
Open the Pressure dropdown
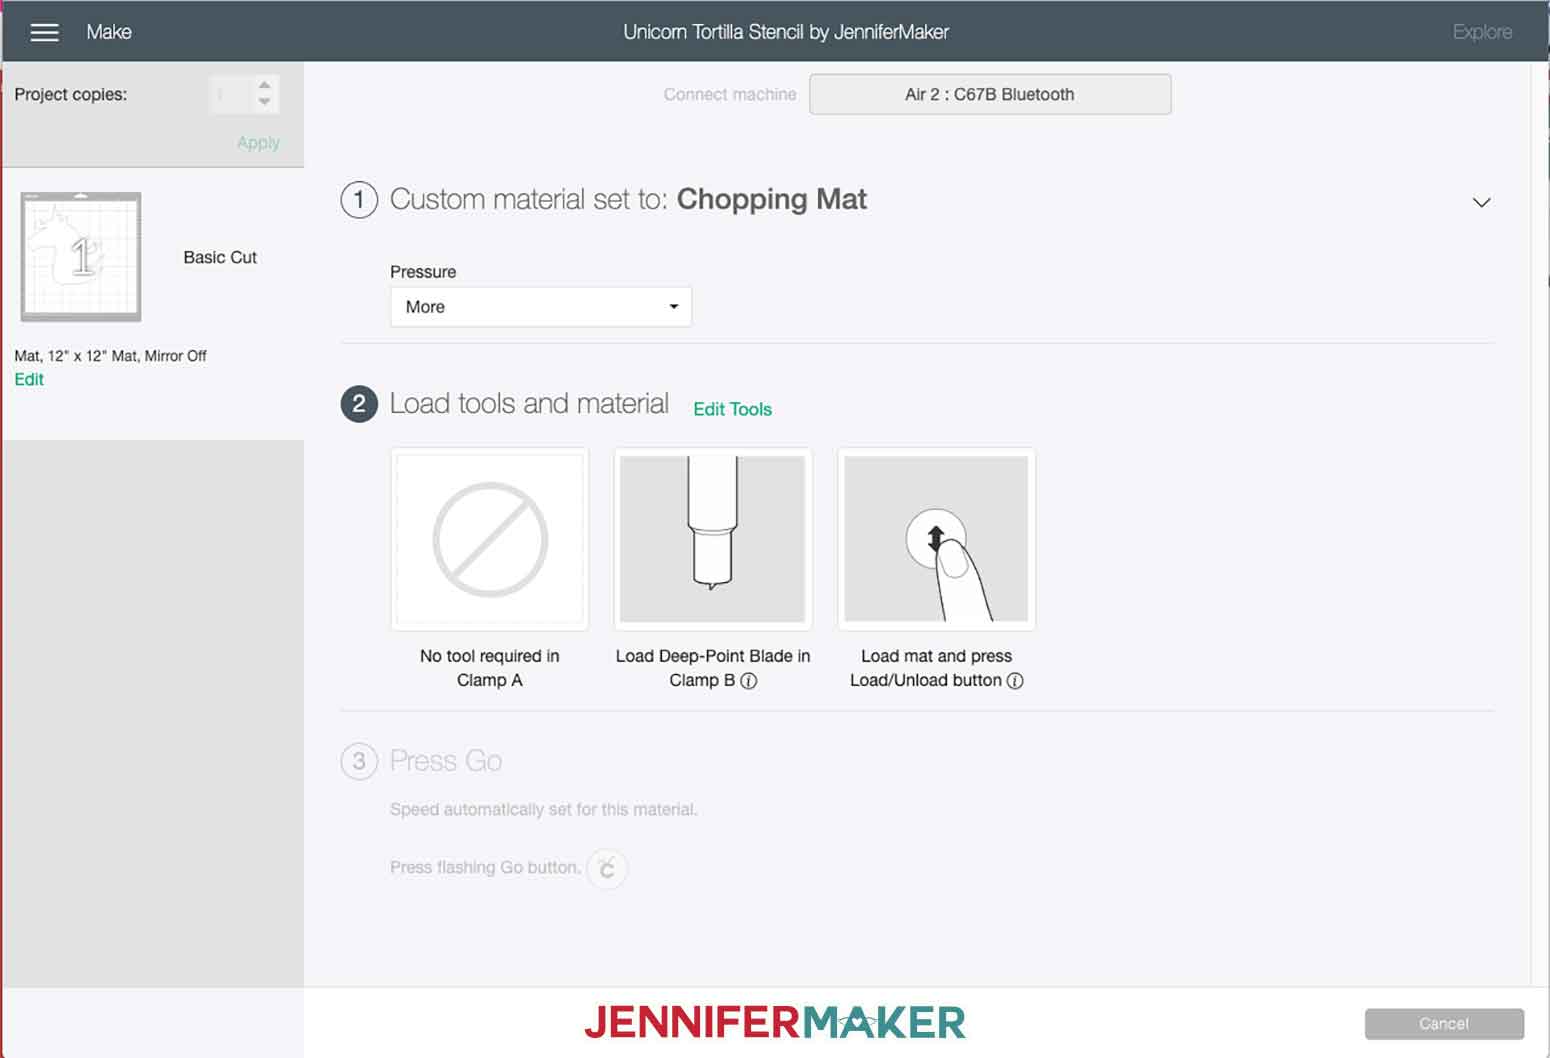(541, 307)
